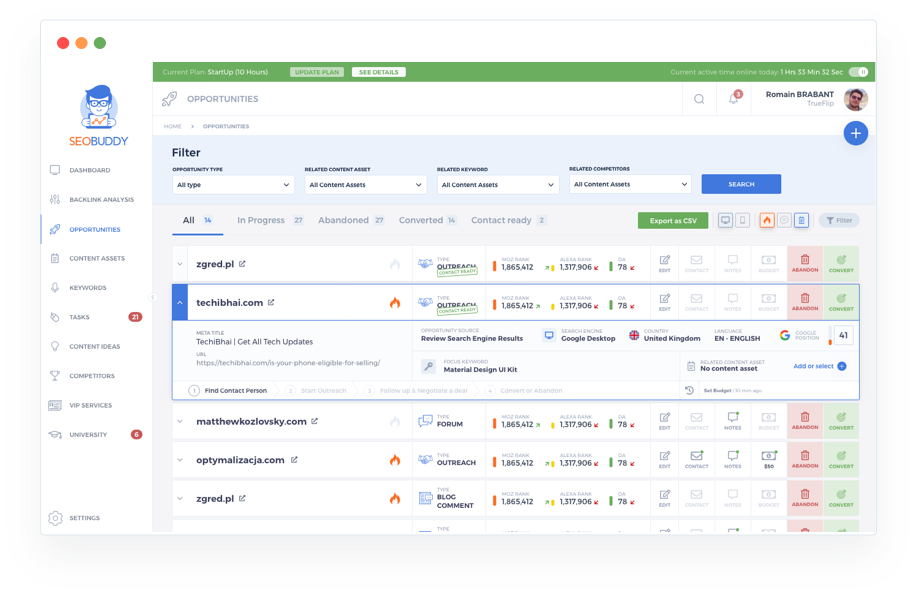Open Content Ideas in the sidebar
917x595 pixels.
click(85, 346)
